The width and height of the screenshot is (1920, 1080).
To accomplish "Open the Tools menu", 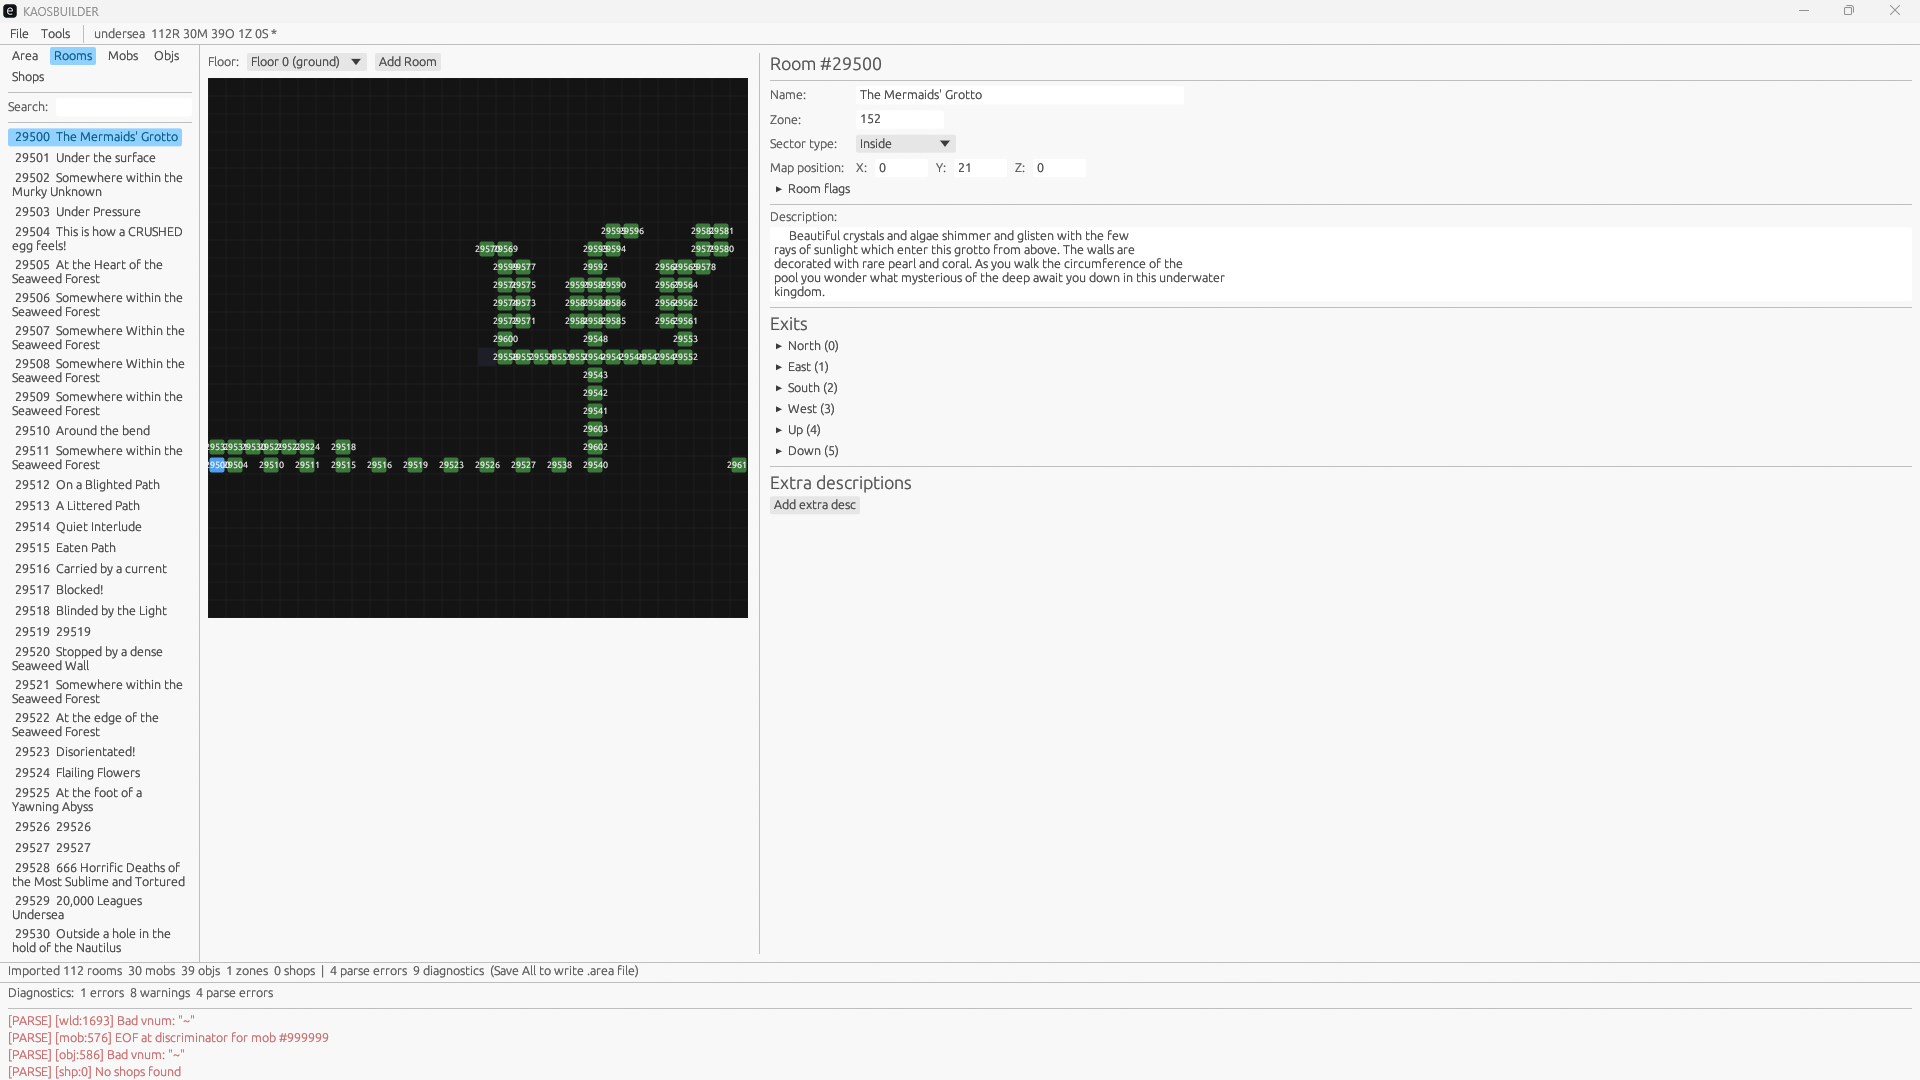I will point(55,34).
